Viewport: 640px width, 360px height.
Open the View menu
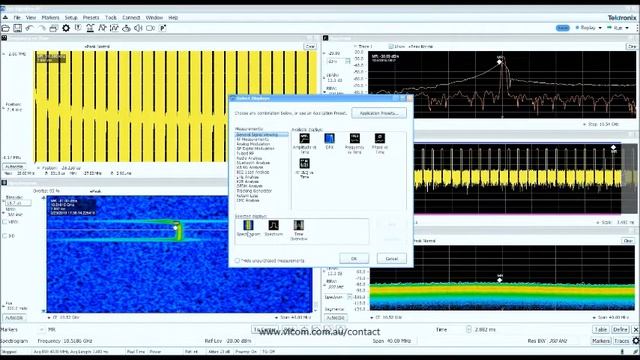click(31, 18)
